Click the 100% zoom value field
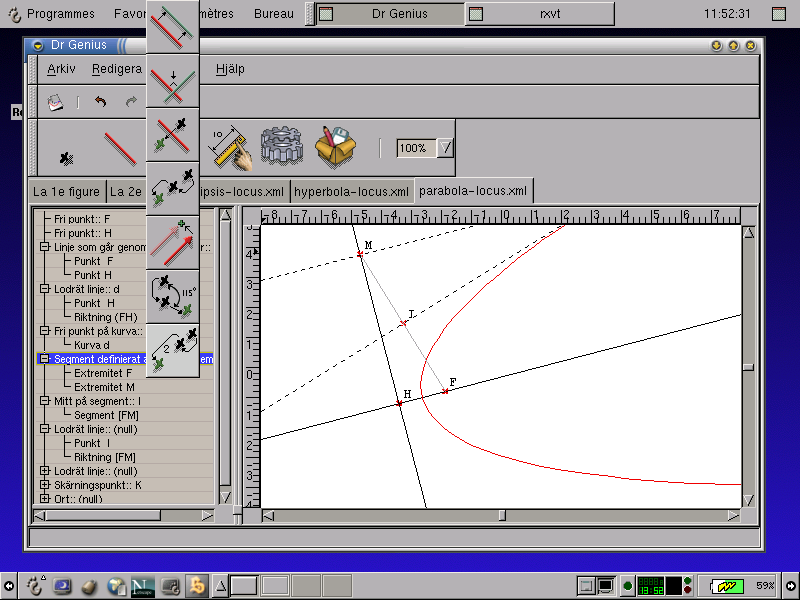 point(417,148)
